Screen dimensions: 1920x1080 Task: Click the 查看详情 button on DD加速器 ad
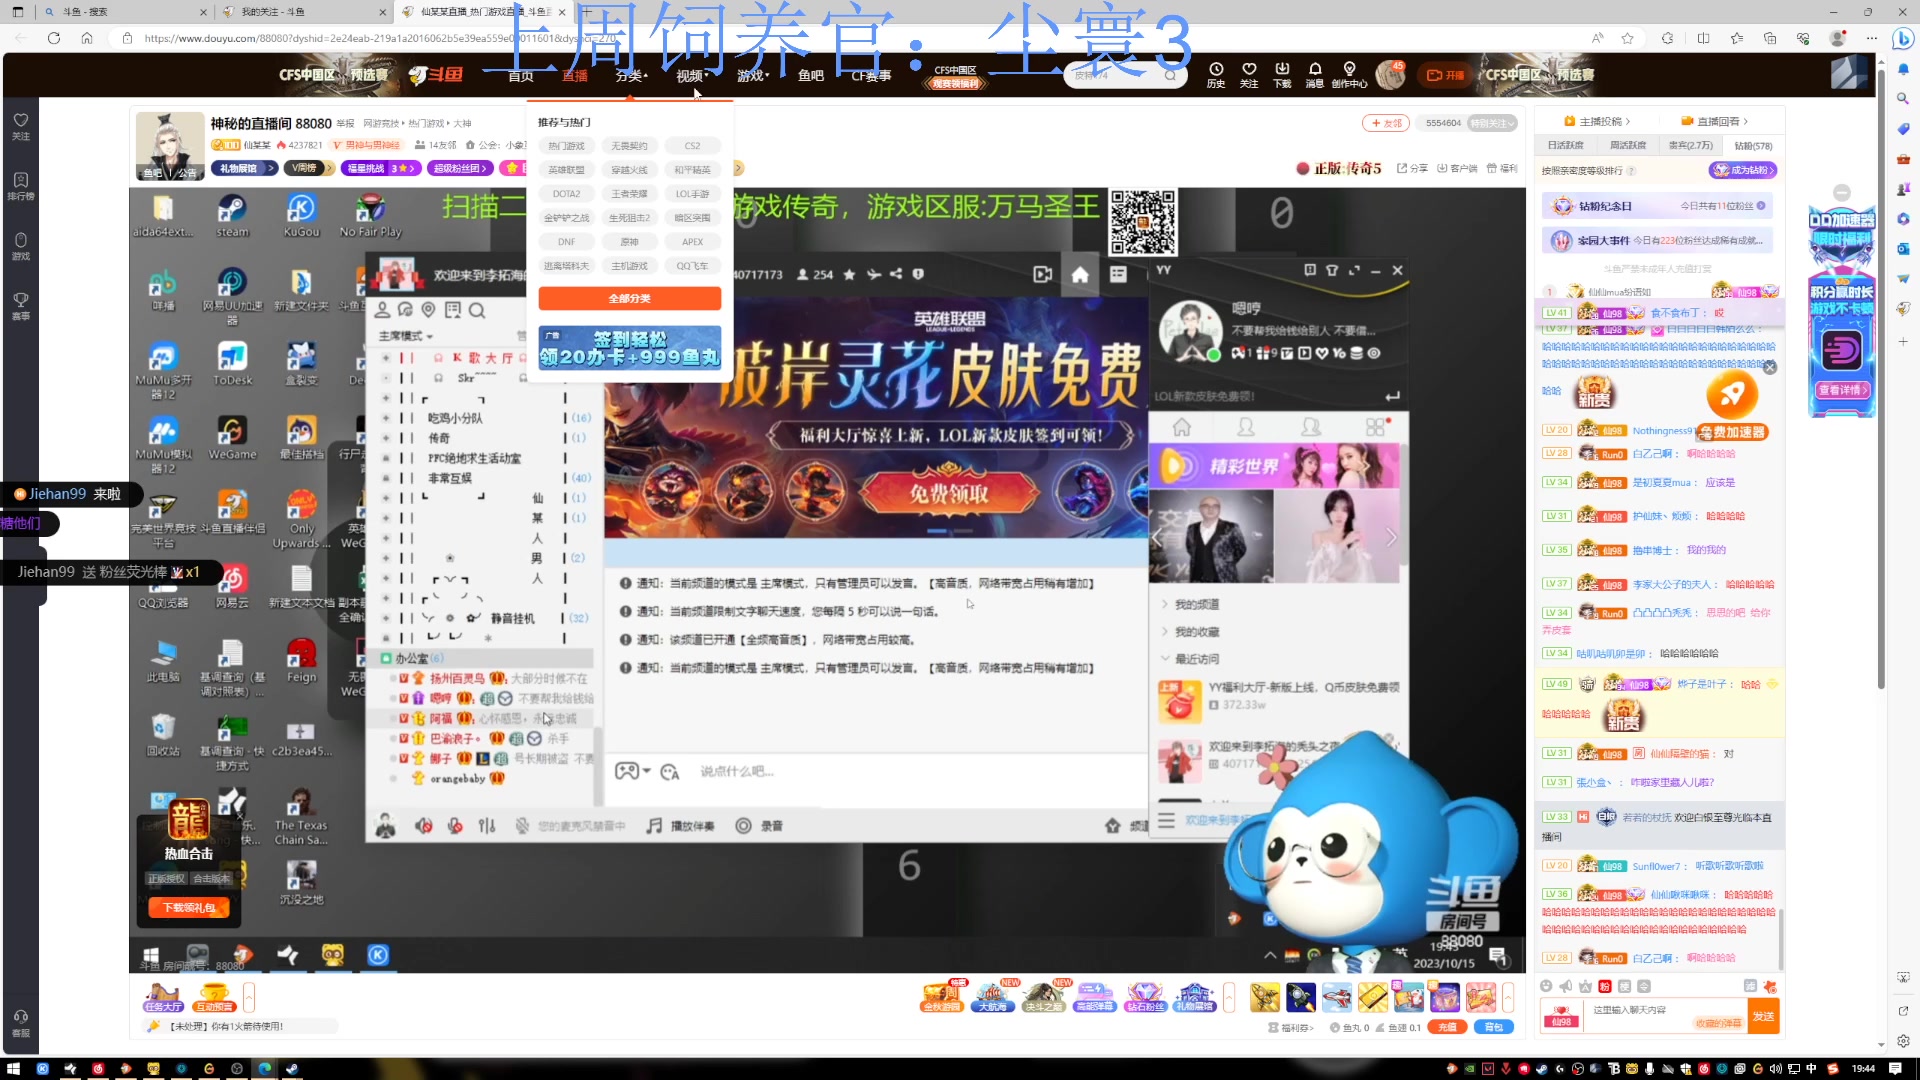click(x=1842, y=390)
